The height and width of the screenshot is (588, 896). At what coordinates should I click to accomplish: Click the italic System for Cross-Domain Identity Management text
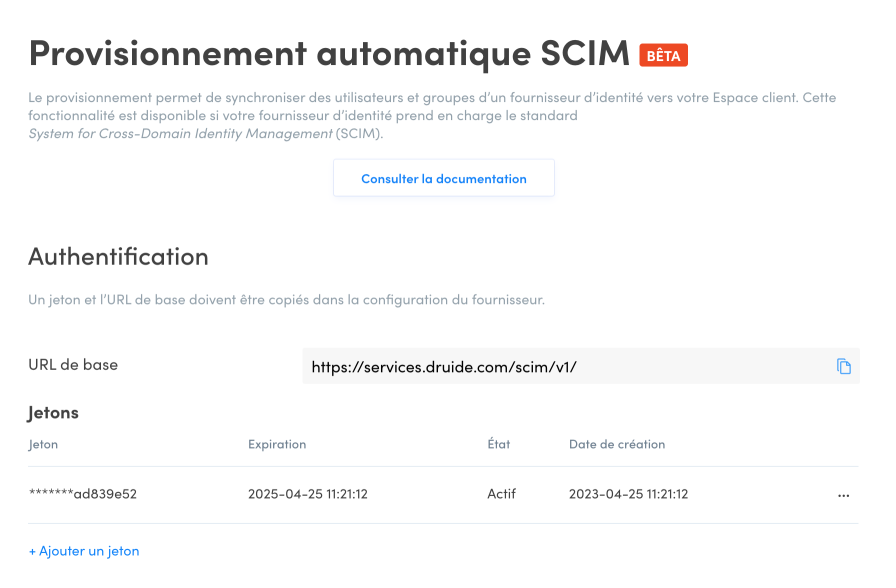[181, 133]
